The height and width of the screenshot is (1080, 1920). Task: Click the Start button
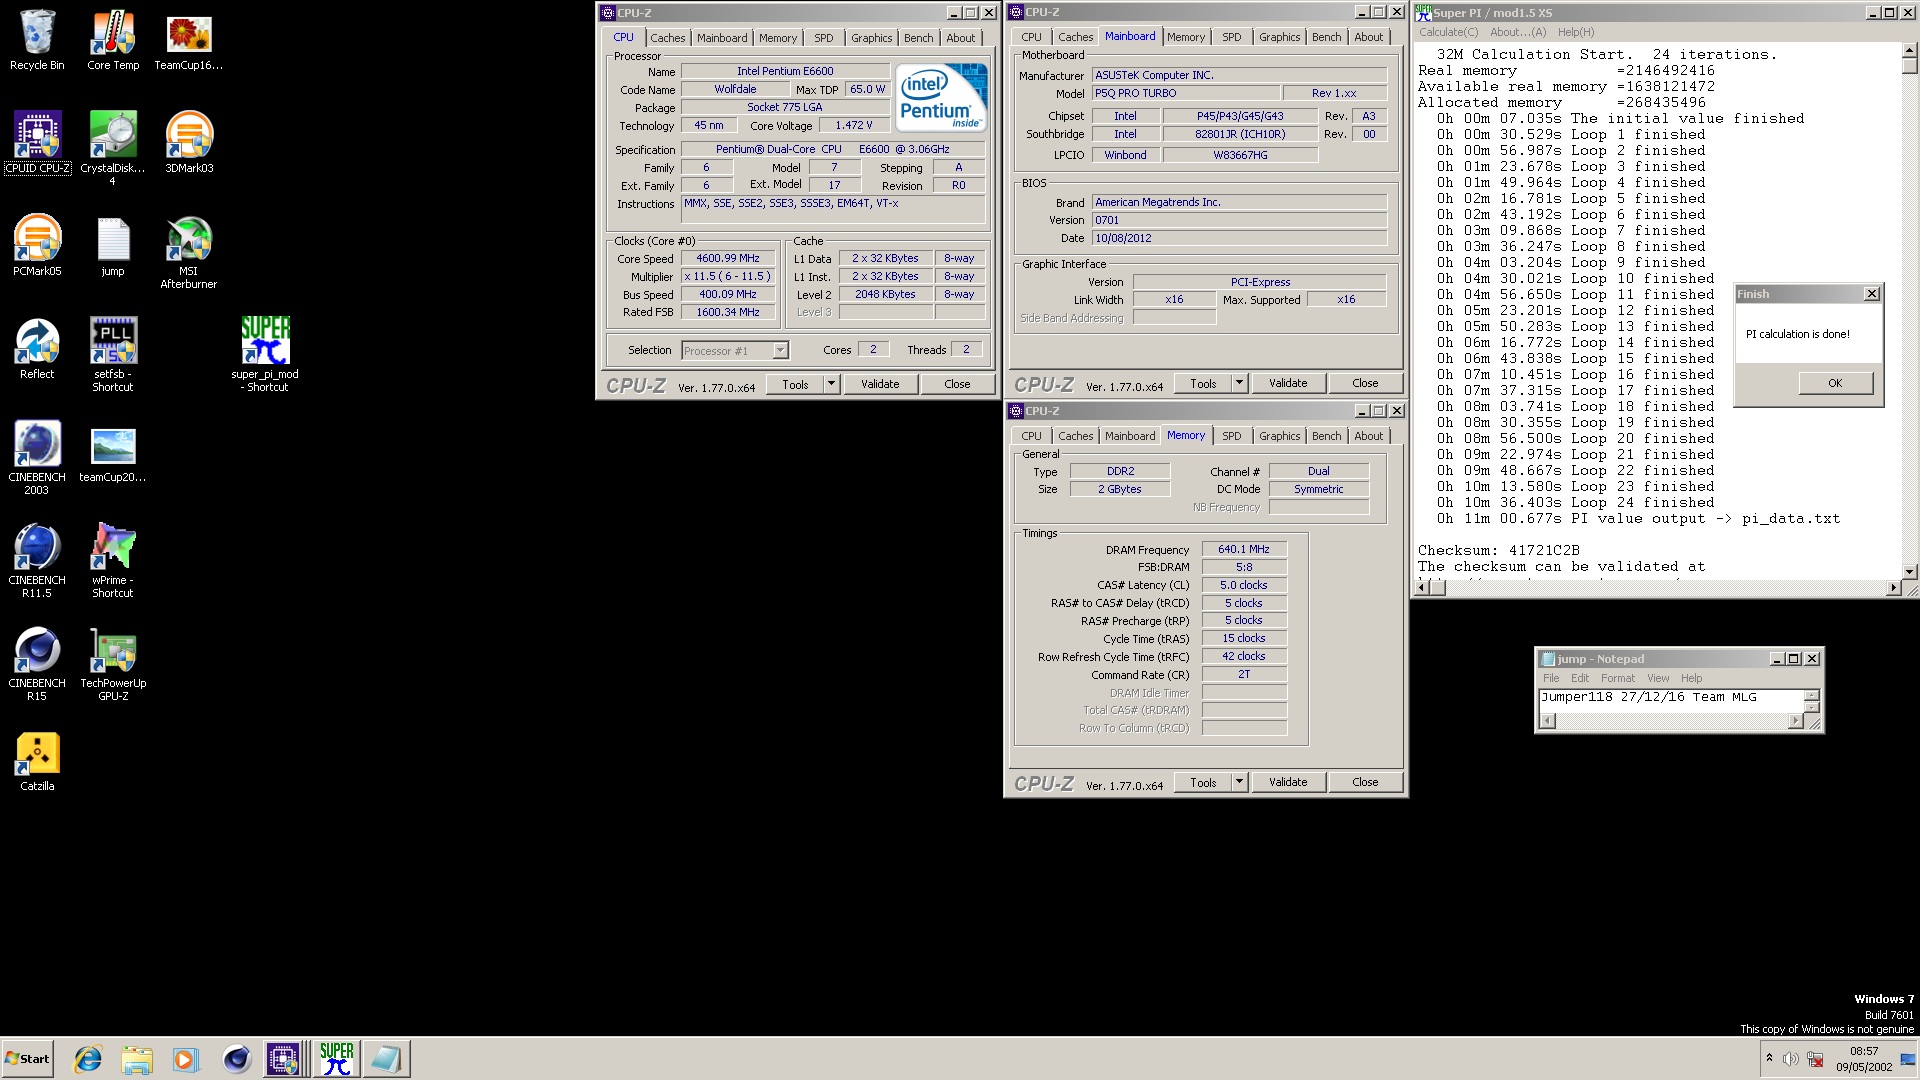pos(28,1059)
